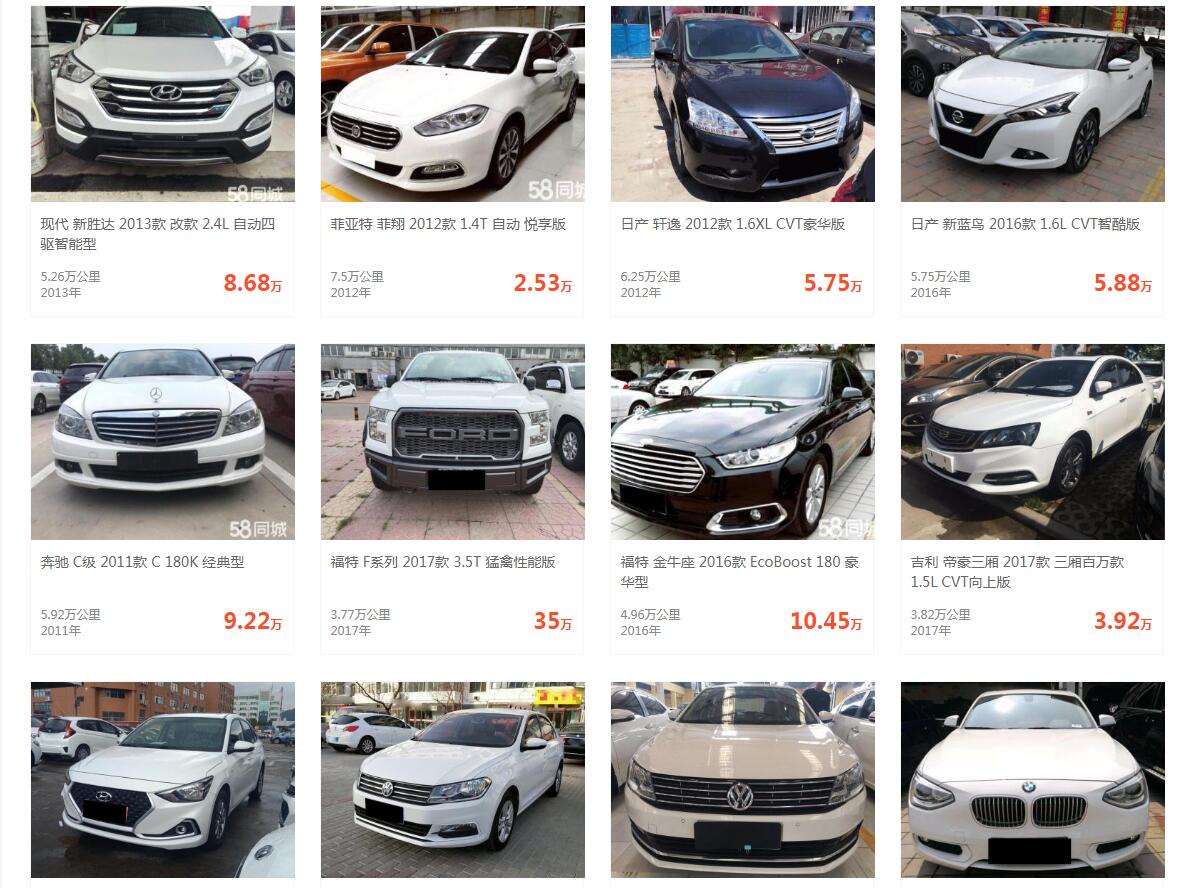Open the black Ford 金牛座 car photo
Image resolution: width=1184 pixels, height=888 pixels.
742,442
